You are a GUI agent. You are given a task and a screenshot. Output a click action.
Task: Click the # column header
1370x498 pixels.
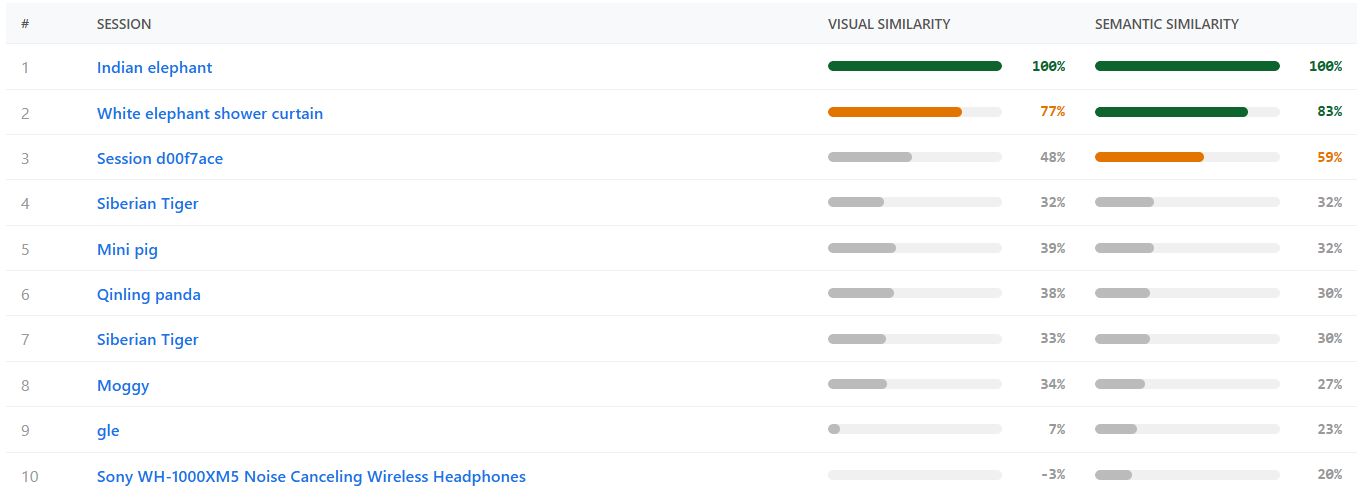[25, 24]
